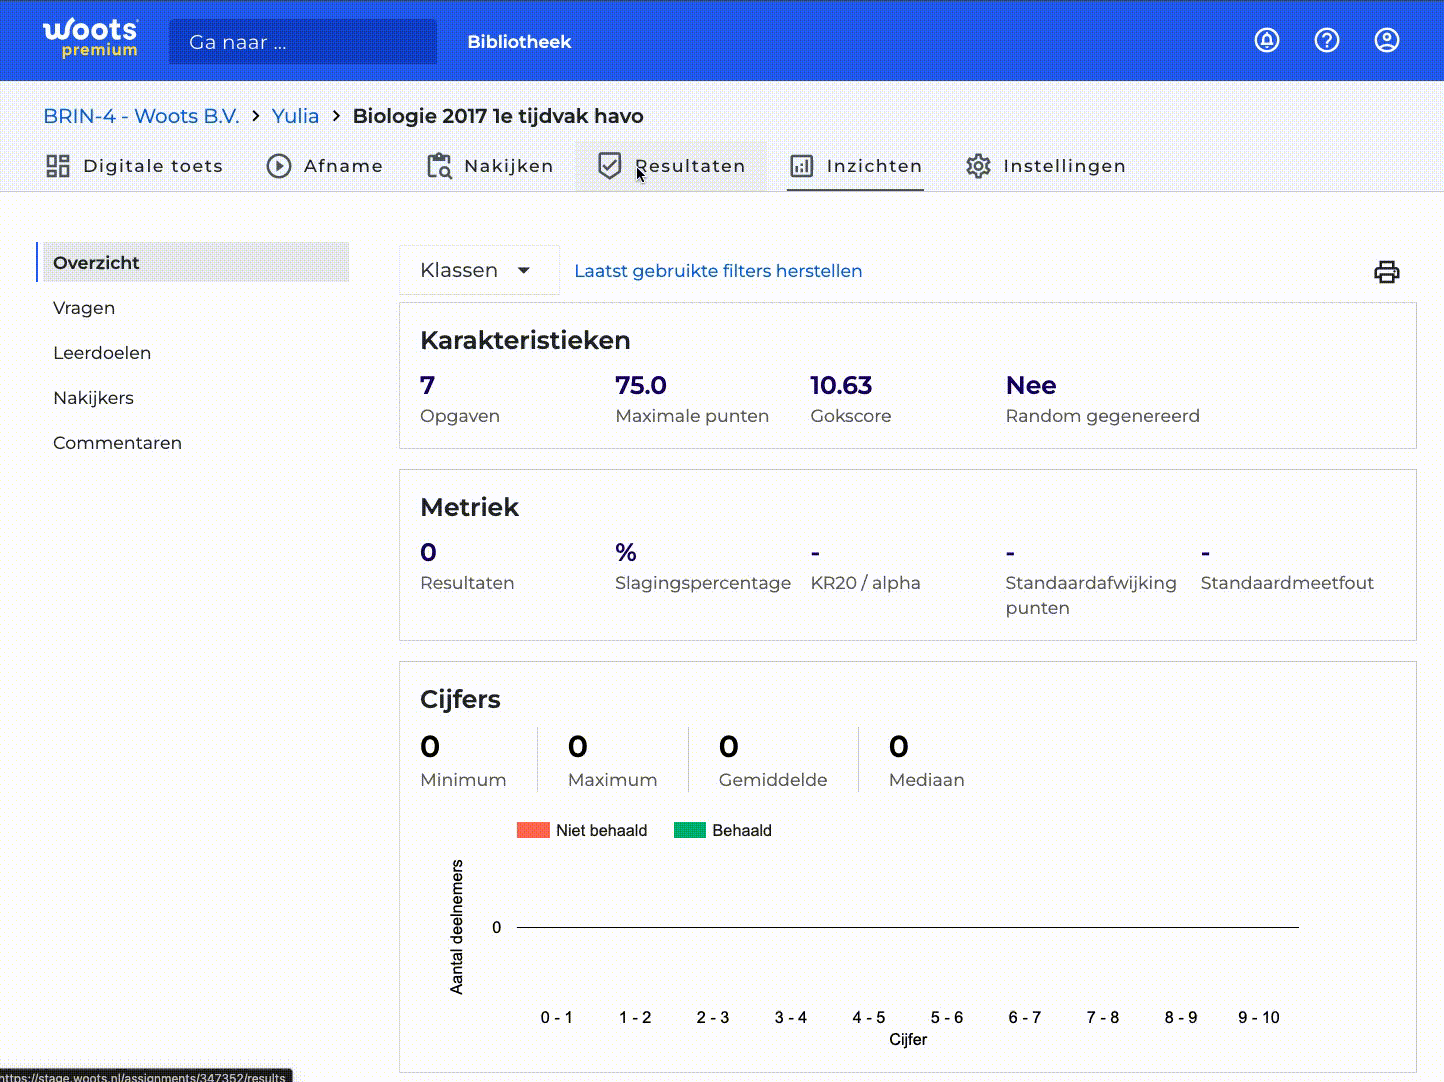Open the Klassen filter dropdown
Screen dimensions: 1444x1082
(479, 270)
